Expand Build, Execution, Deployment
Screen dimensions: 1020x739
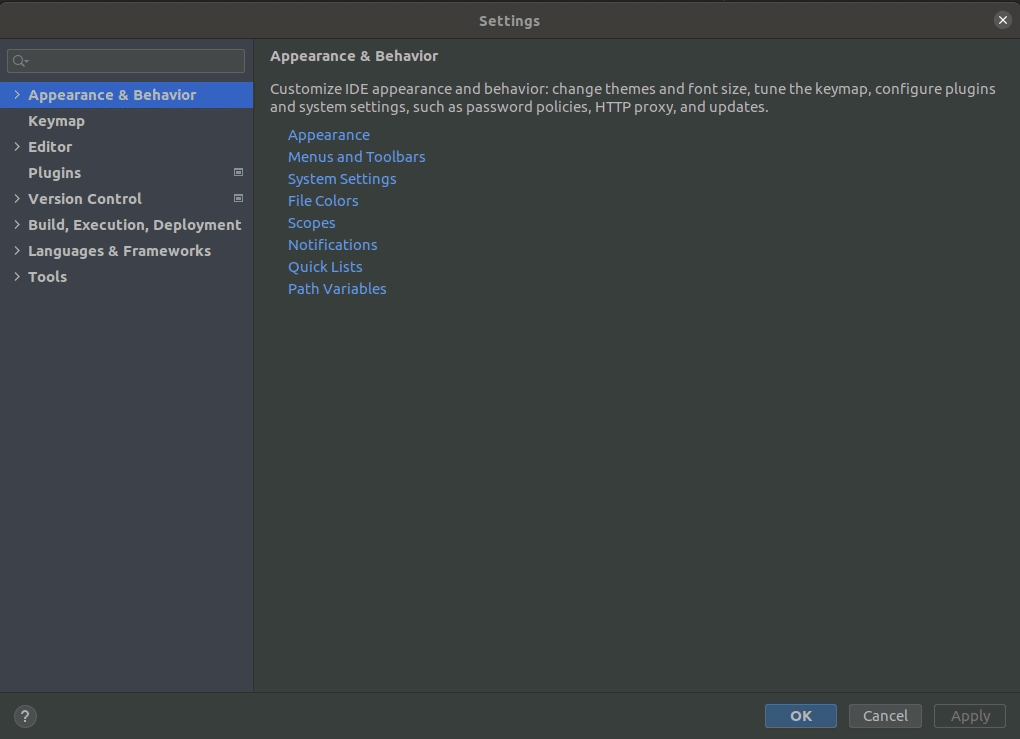[x=16, y=224]
